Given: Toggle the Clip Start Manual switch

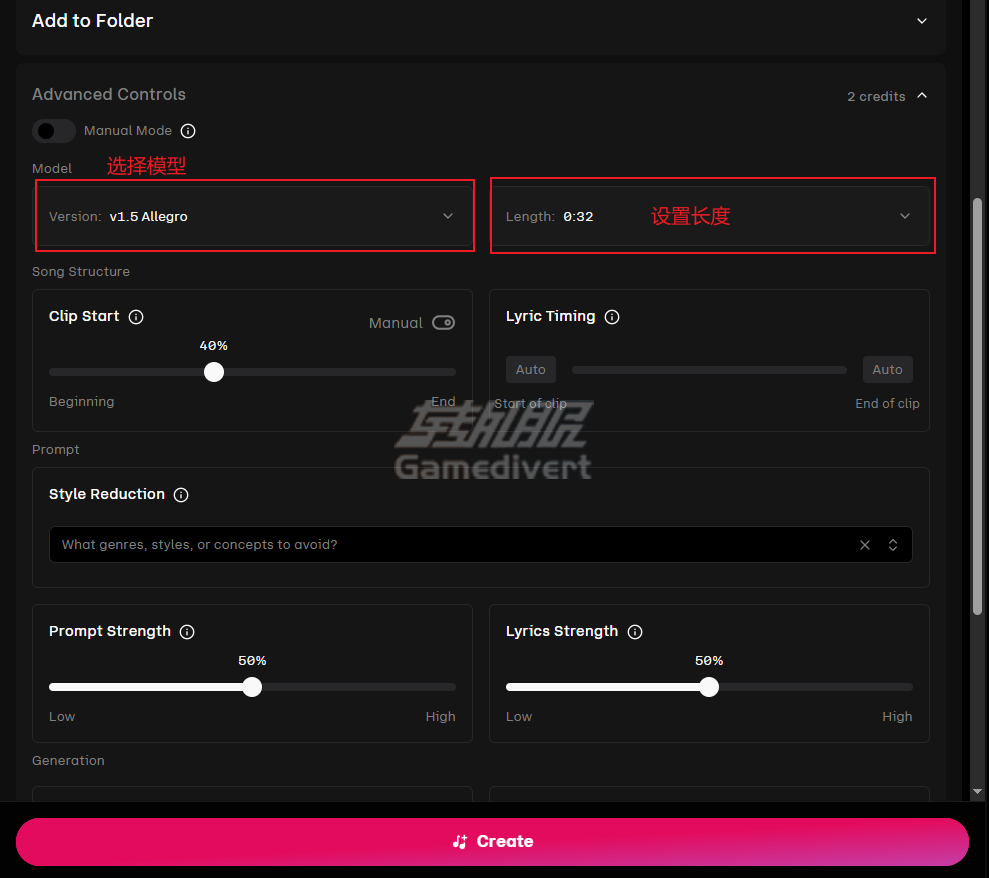Looking at the screenshot, I should coord(443,323).
